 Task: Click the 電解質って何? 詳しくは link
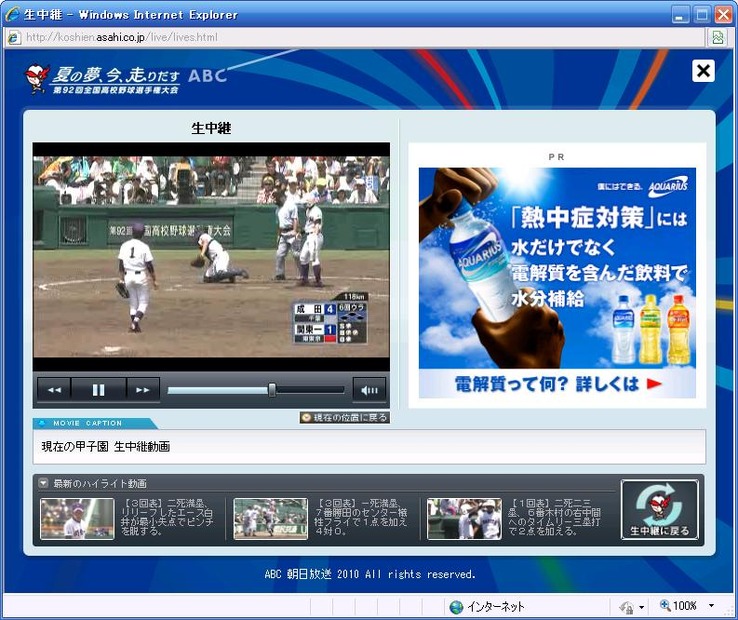[557, 384]
